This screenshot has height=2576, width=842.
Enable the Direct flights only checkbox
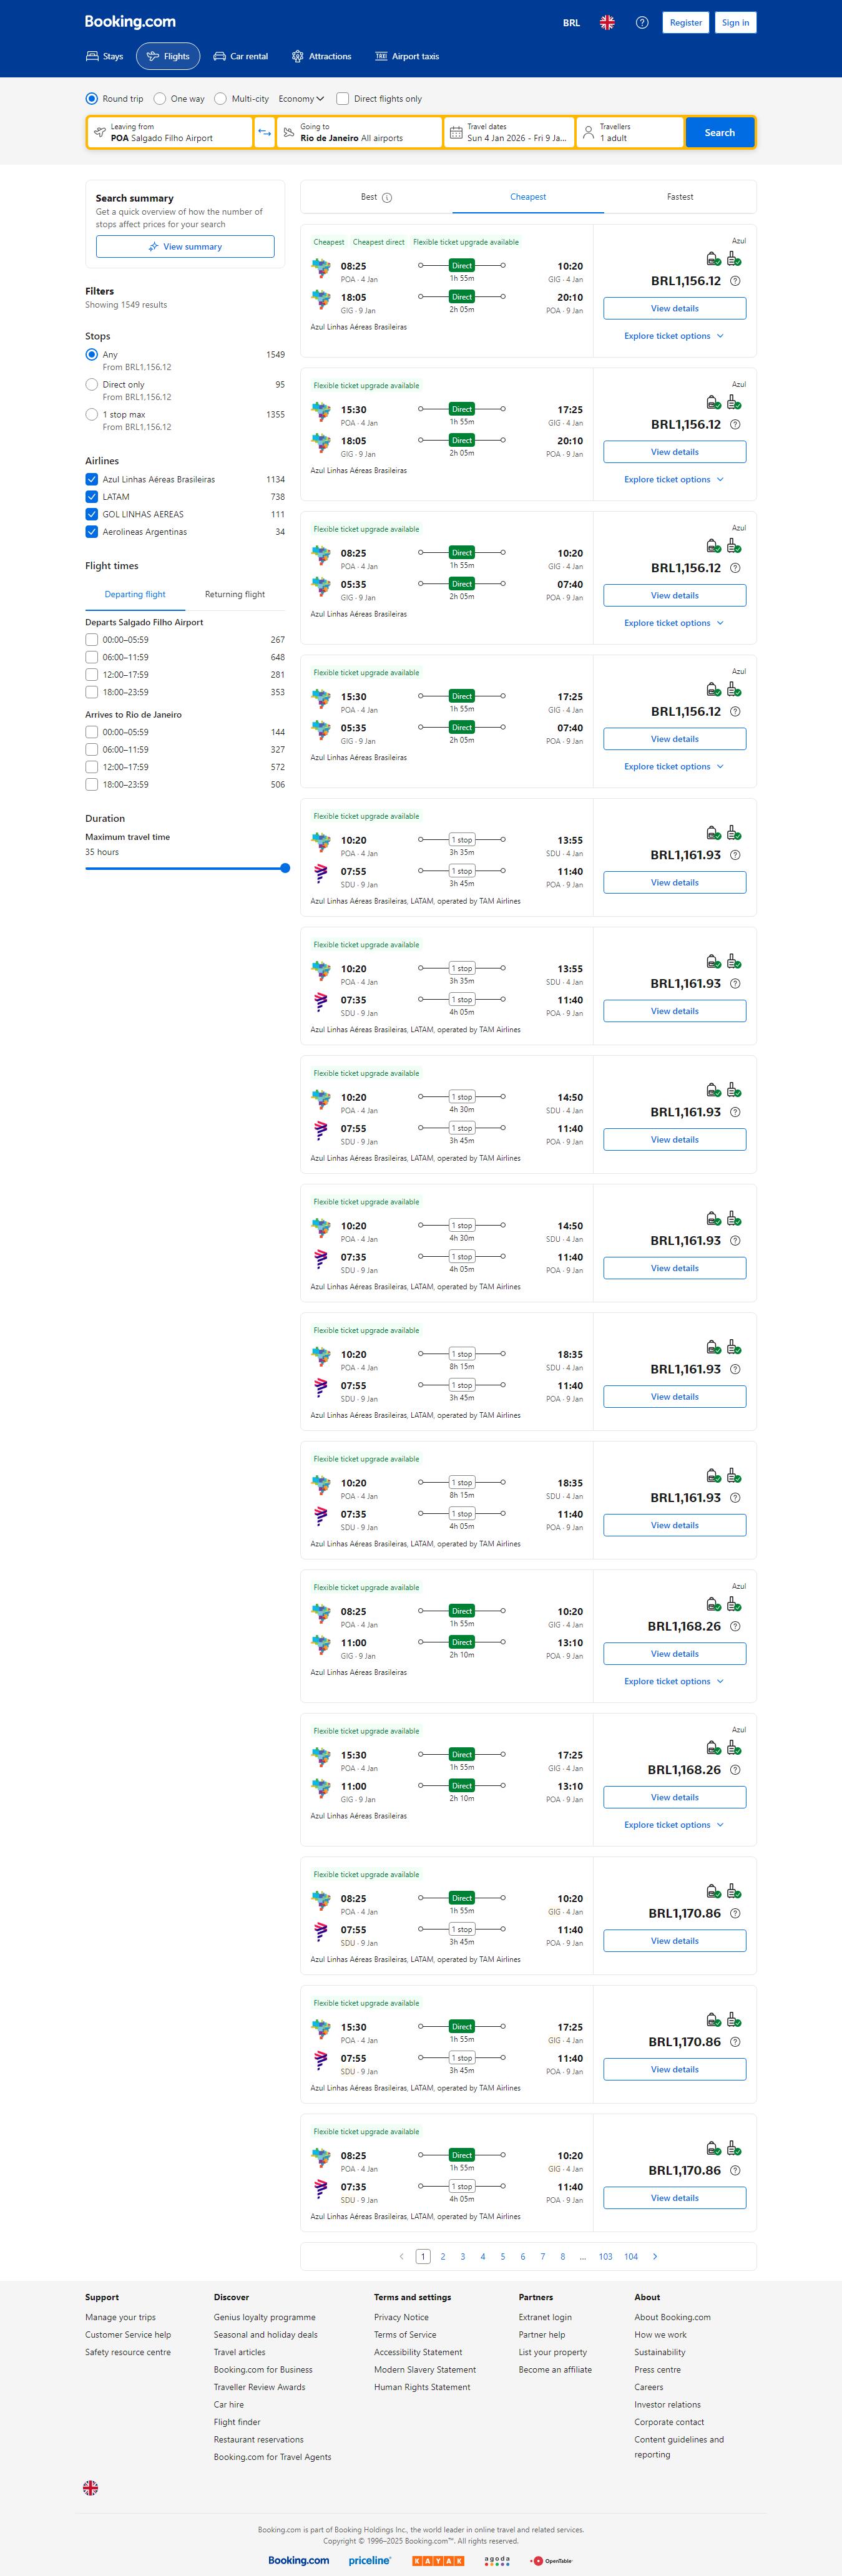click(343, 99)
